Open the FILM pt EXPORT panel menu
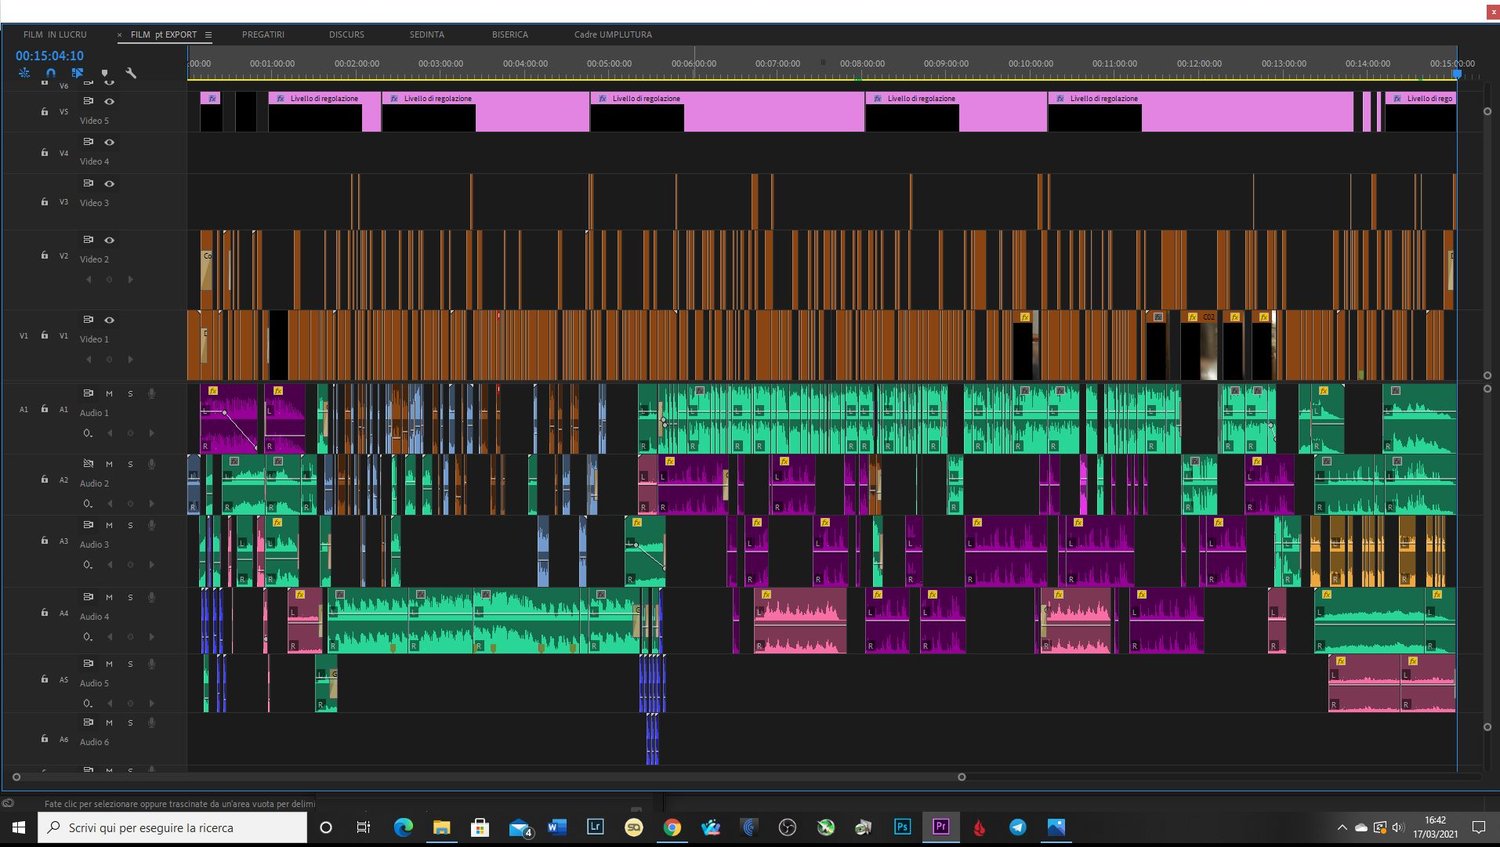 tap(208, 35)
